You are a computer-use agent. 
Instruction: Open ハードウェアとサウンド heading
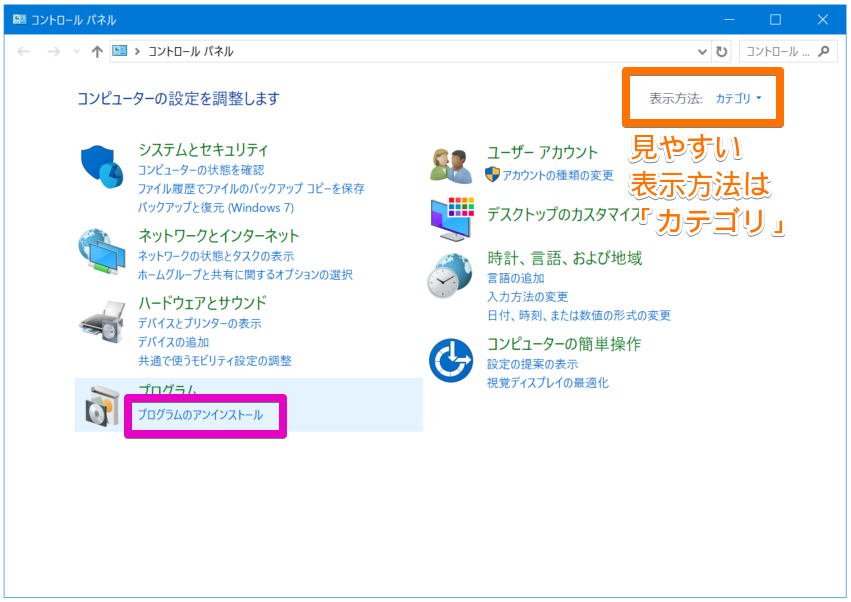click(202, 302)
